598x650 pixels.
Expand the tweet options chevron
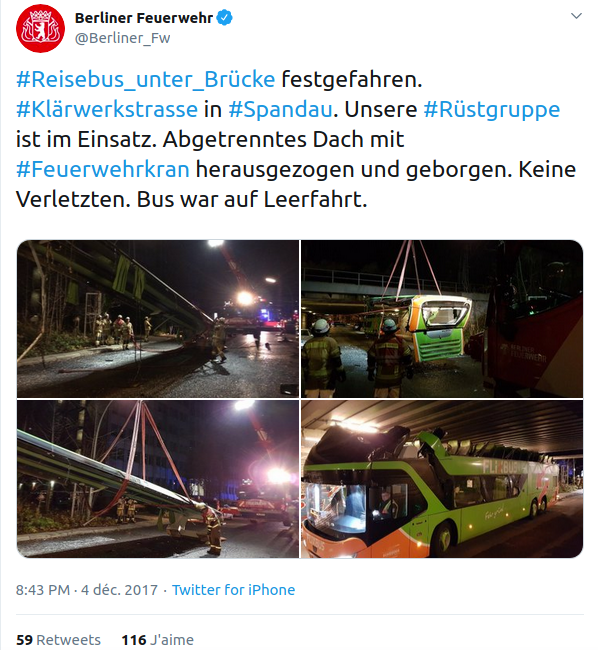(576, 16)
